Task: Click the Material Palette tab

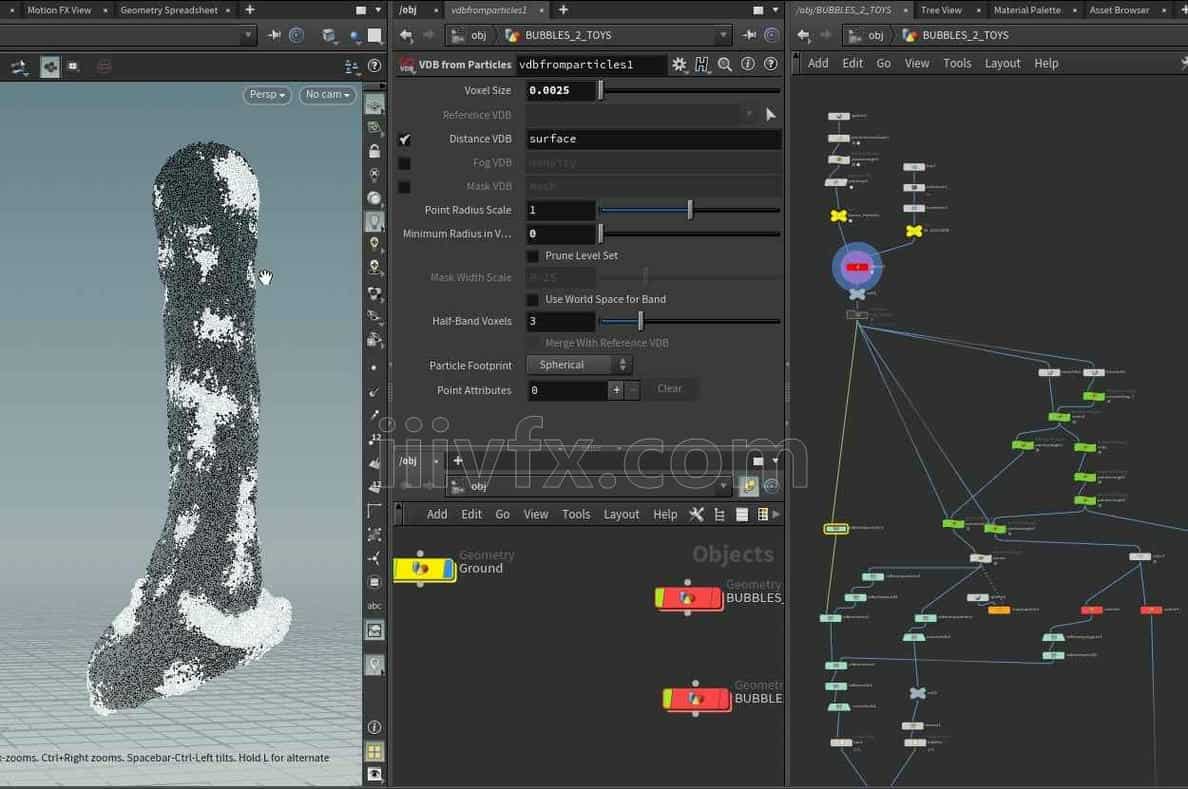Action: tap(1026, 10)
